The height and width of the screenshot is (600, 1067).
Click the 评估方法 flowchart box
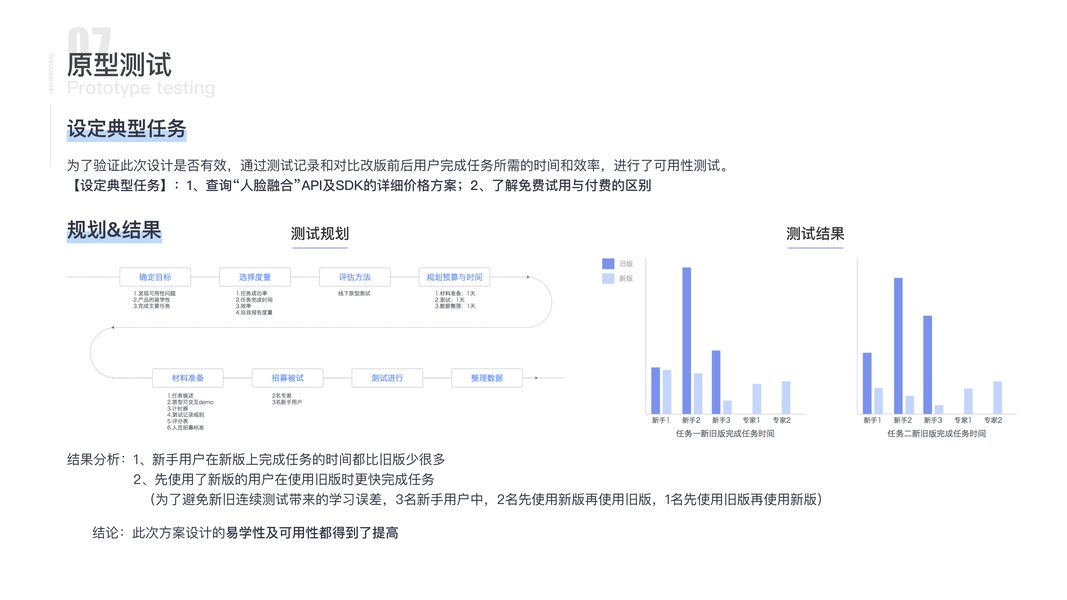(355, 277)
